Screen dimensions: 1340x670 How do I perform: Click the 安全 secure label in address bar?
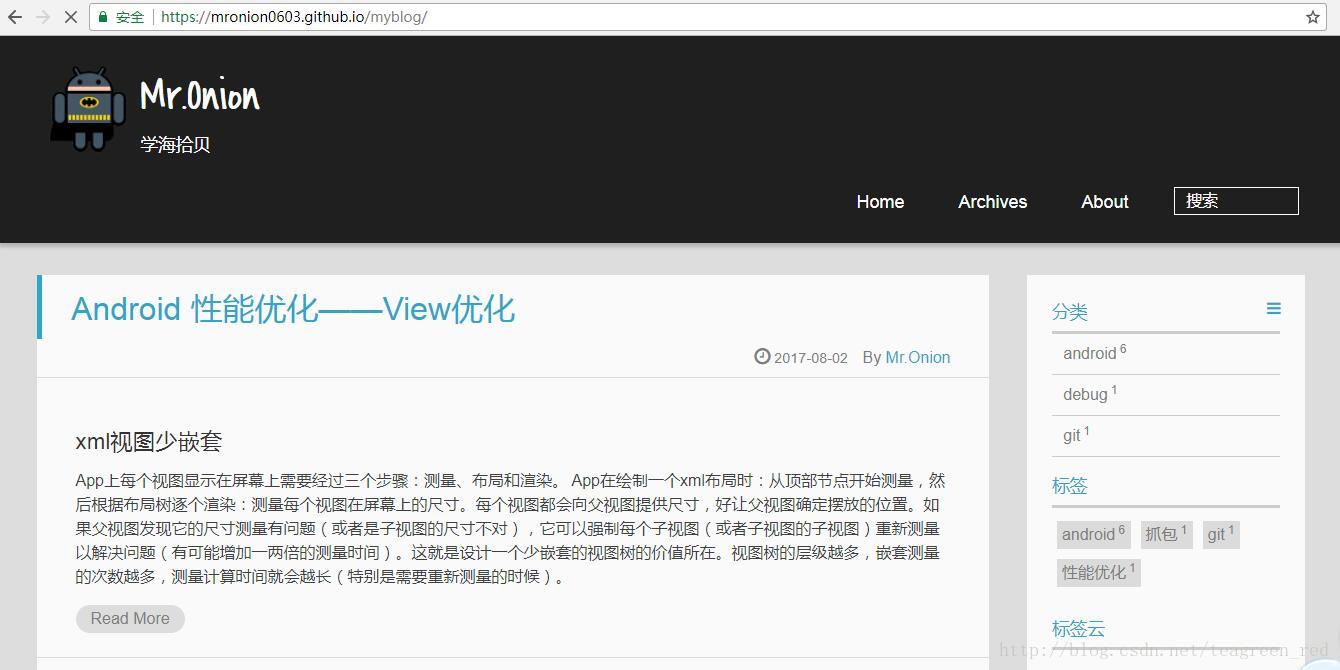point(130,17)
